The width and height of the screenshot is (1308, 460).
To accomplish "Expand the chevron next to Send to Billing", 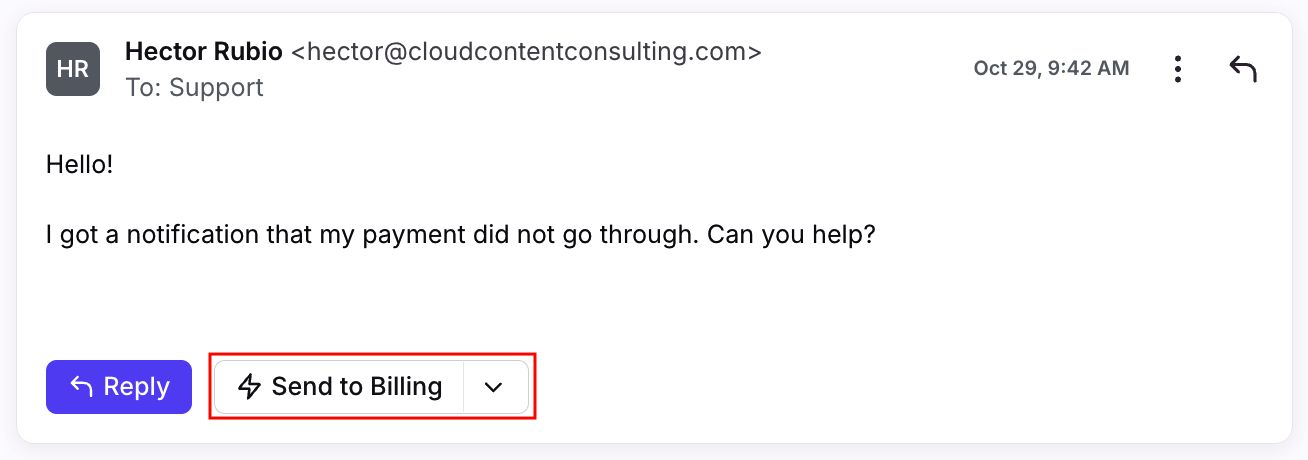I will click(x=494, y=387).
